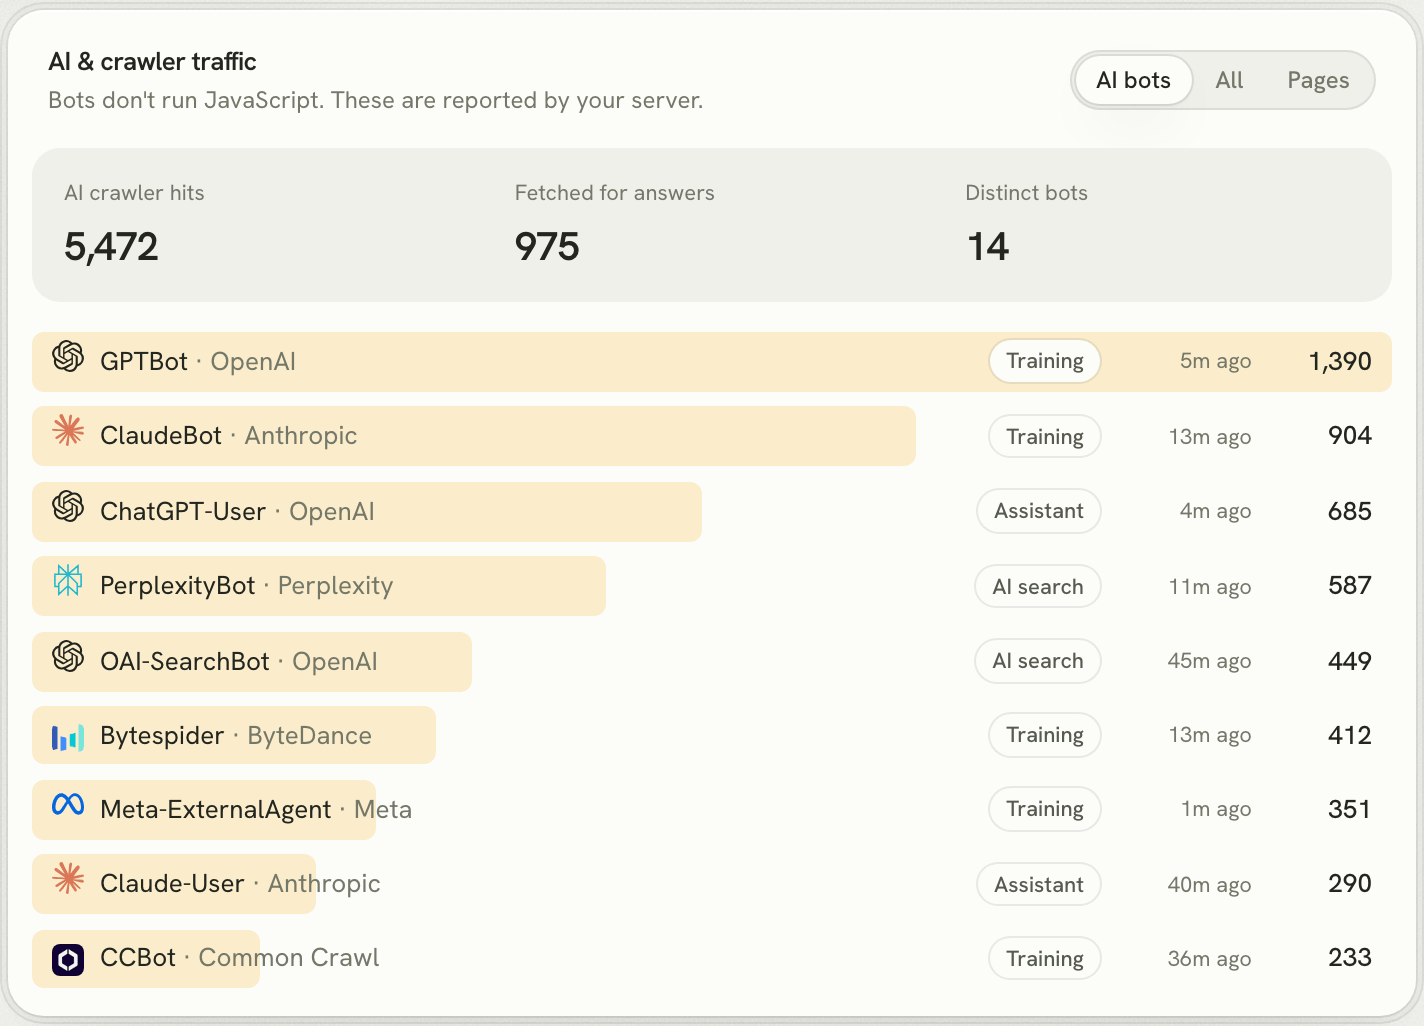Click the 904 hit count for ClaudeBot
Viewport: 1424px width, 1026px height.
point(1350,435)
